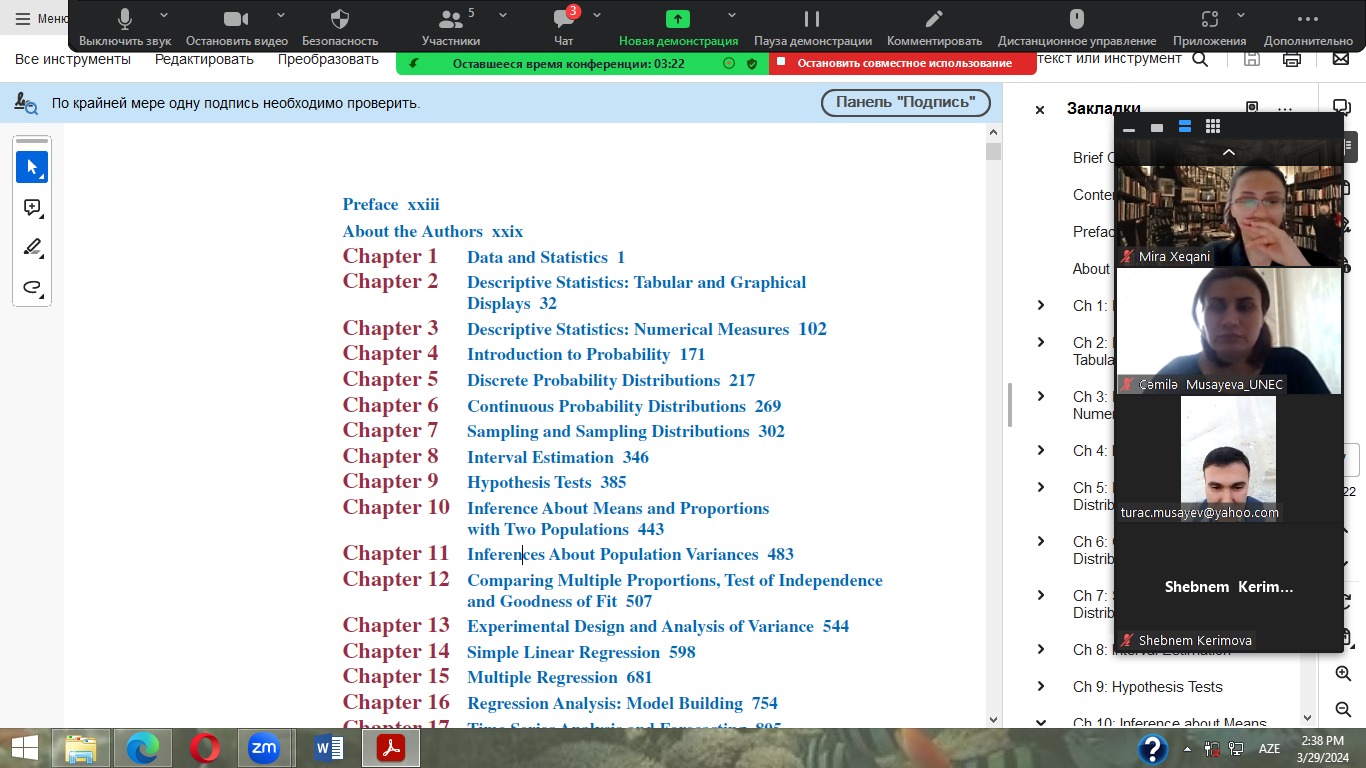
Task: Click the Панель "Подпись" button
Action: [x=905, y=102]
